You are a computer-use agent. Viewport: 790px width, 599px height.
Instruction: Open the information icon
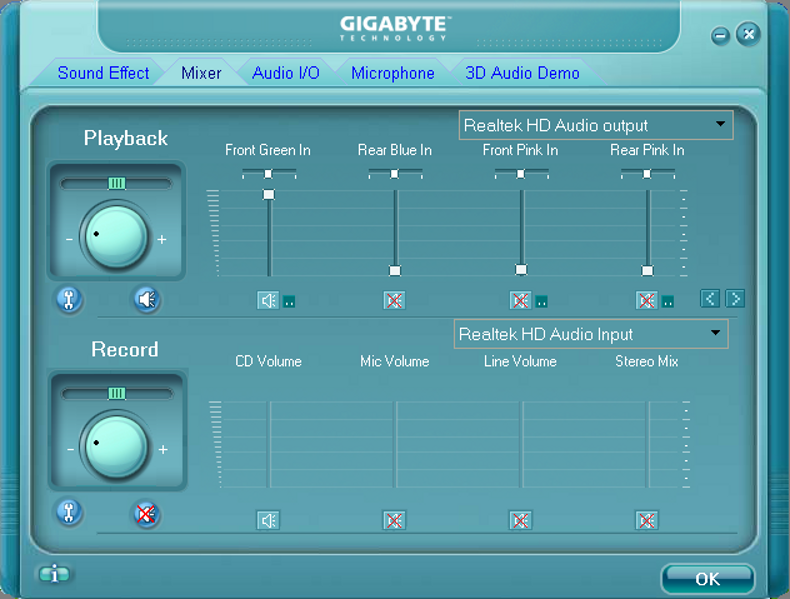coord(54,573)
